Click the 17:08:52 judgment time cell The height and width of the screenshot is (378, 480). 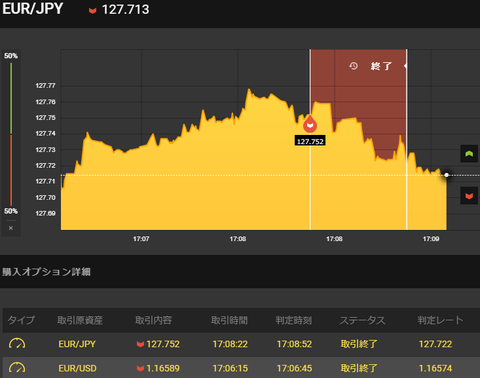[x=294, y=344]
